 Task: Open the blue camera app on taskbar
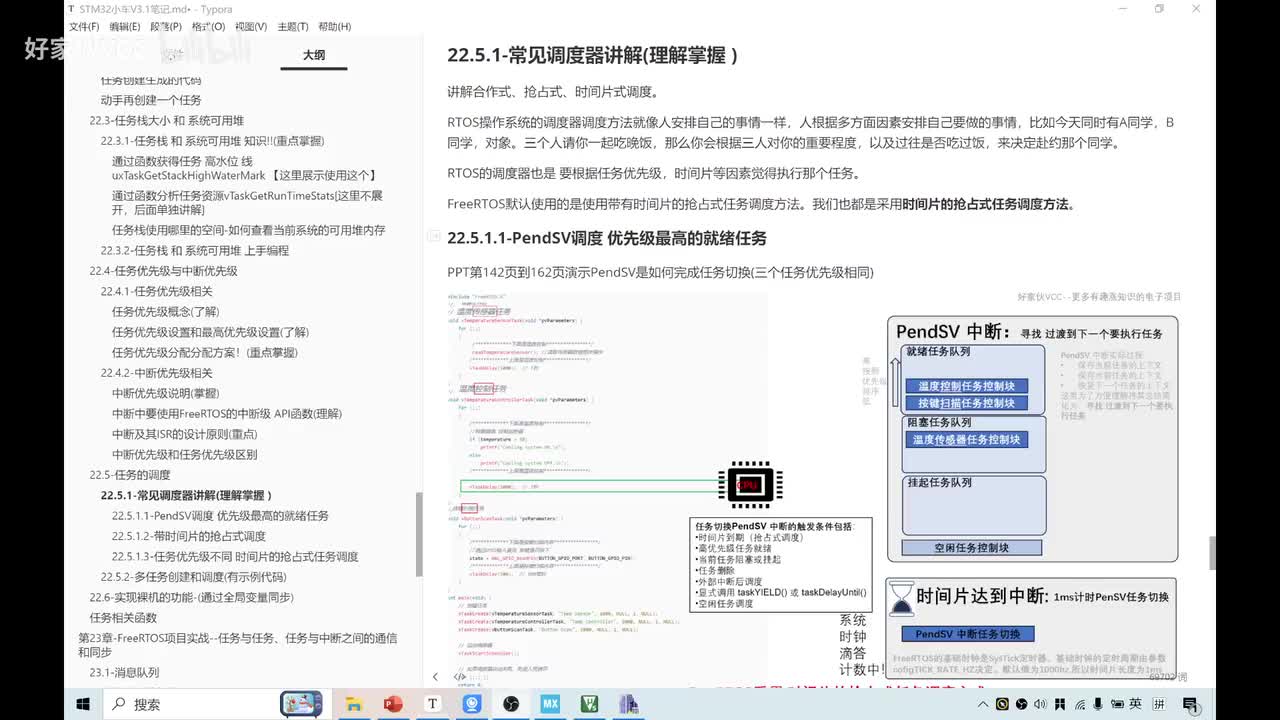point(472,704)
